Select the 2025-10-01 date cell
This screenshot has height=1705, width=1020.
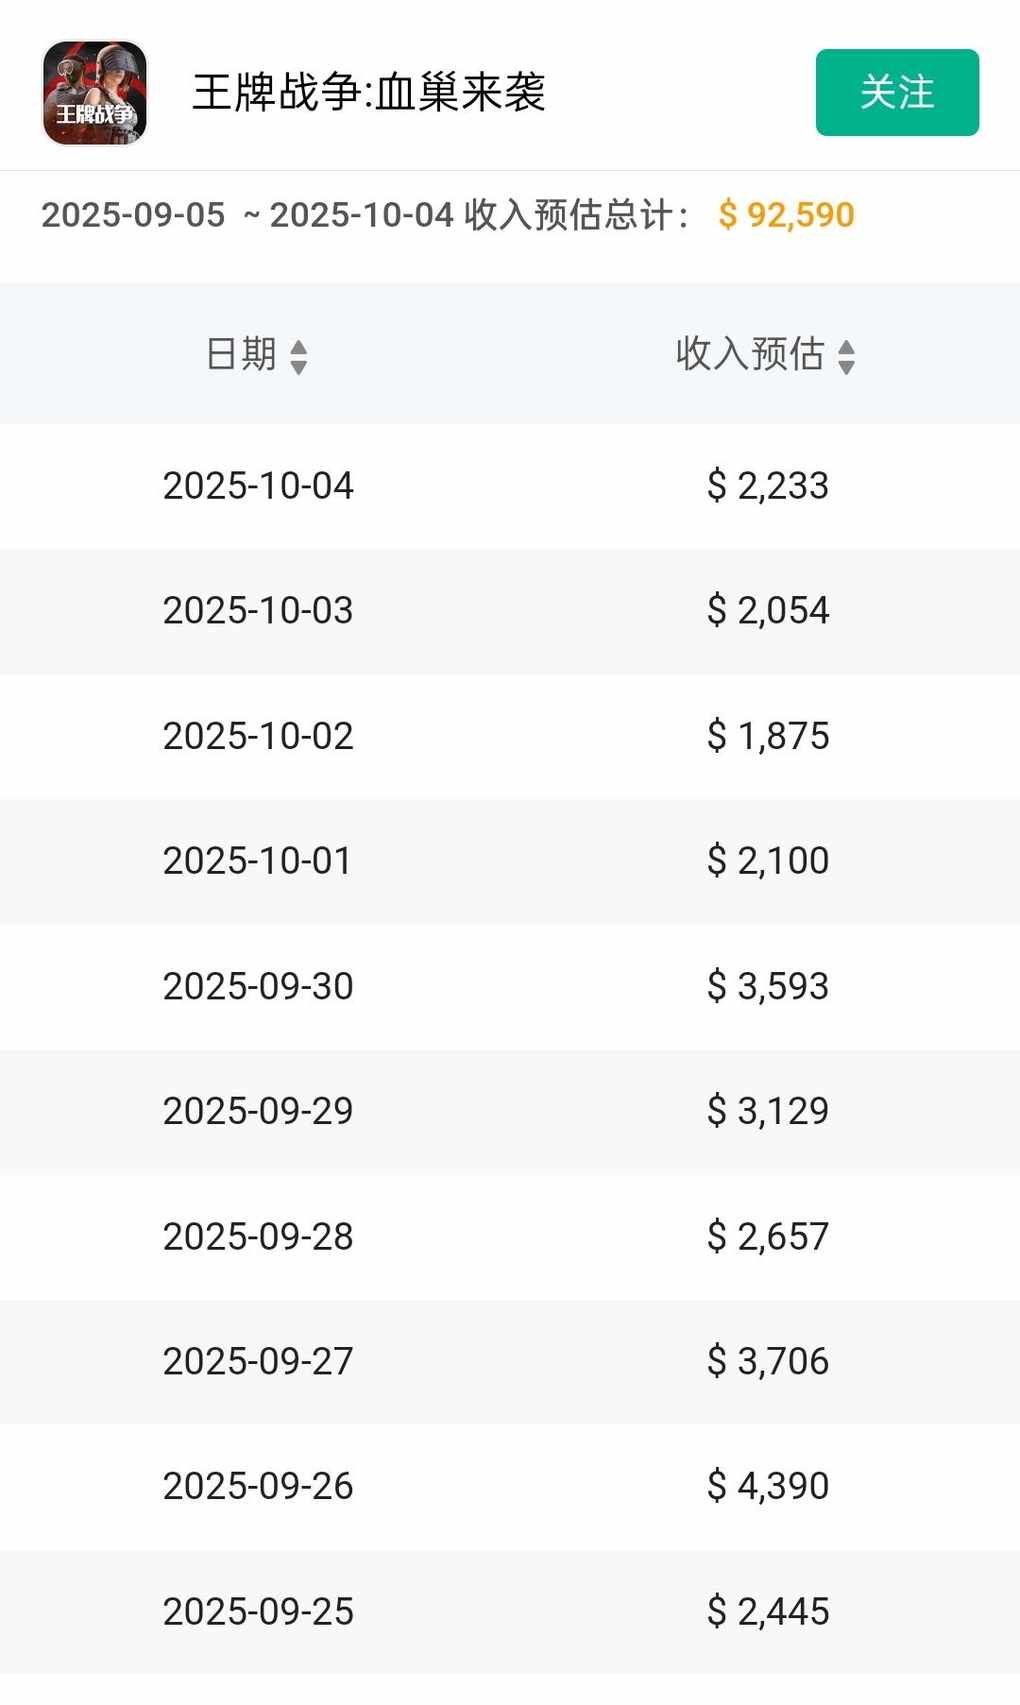point(258,861)
